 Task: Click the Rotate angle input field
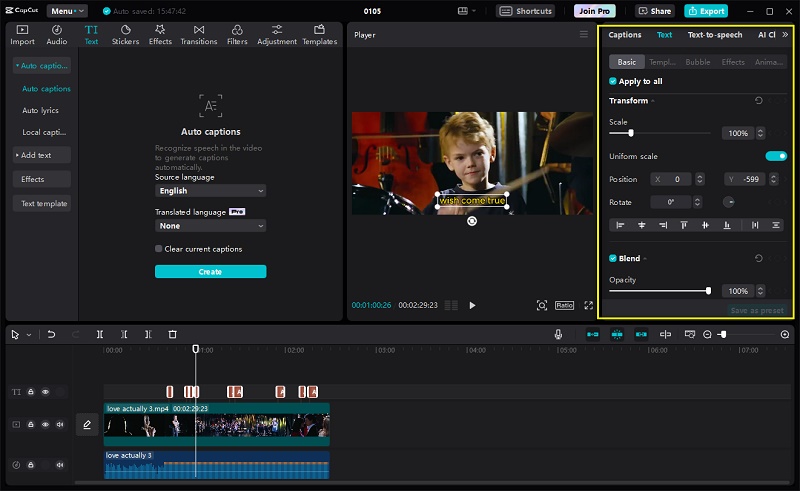pos(671,202)
